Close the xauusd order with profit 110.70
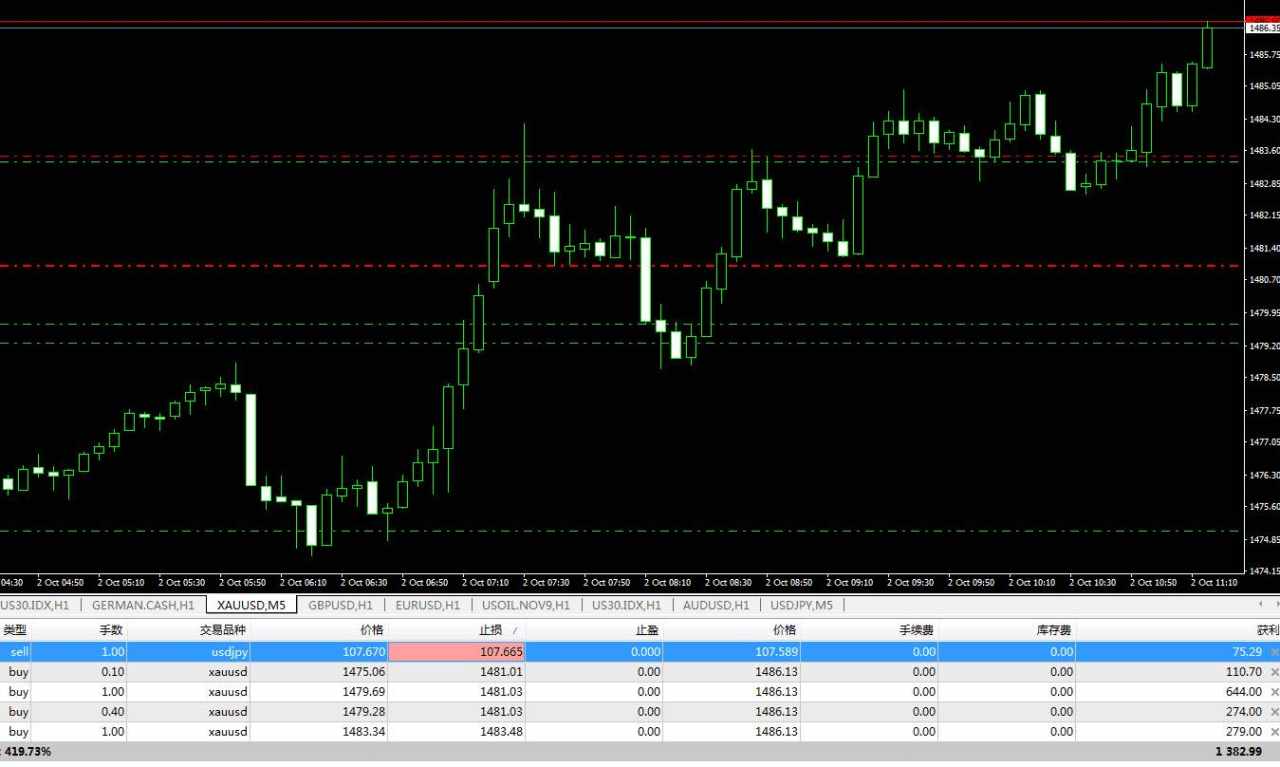The height and width of the screenshot is (767, 1280). [1274, 672]
